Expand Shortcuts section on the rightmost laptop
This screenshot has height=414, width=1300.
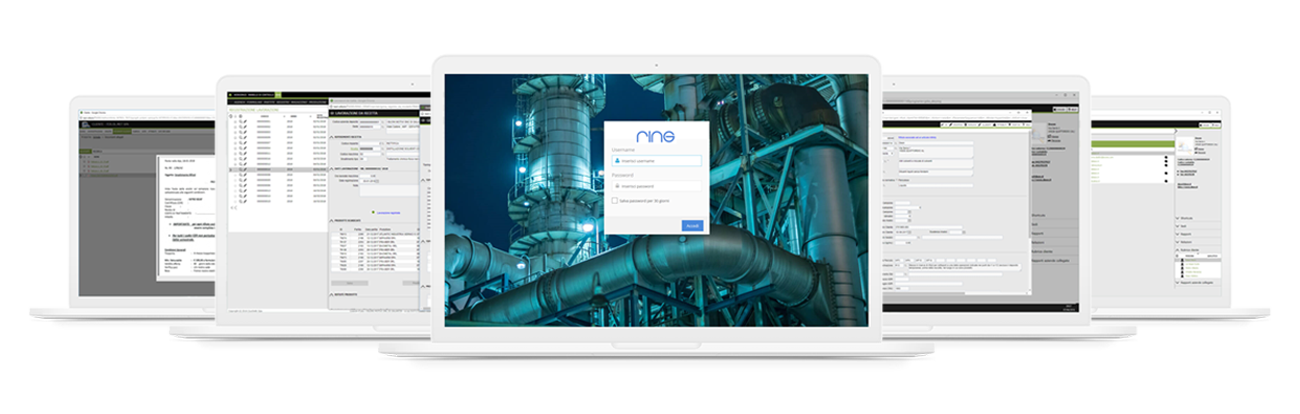point(1198,218)
